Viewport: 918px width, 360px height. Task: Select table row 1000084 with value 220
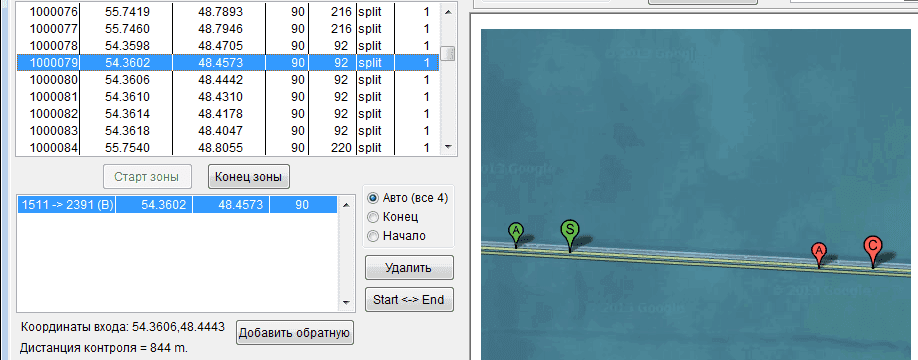[228, 148]
